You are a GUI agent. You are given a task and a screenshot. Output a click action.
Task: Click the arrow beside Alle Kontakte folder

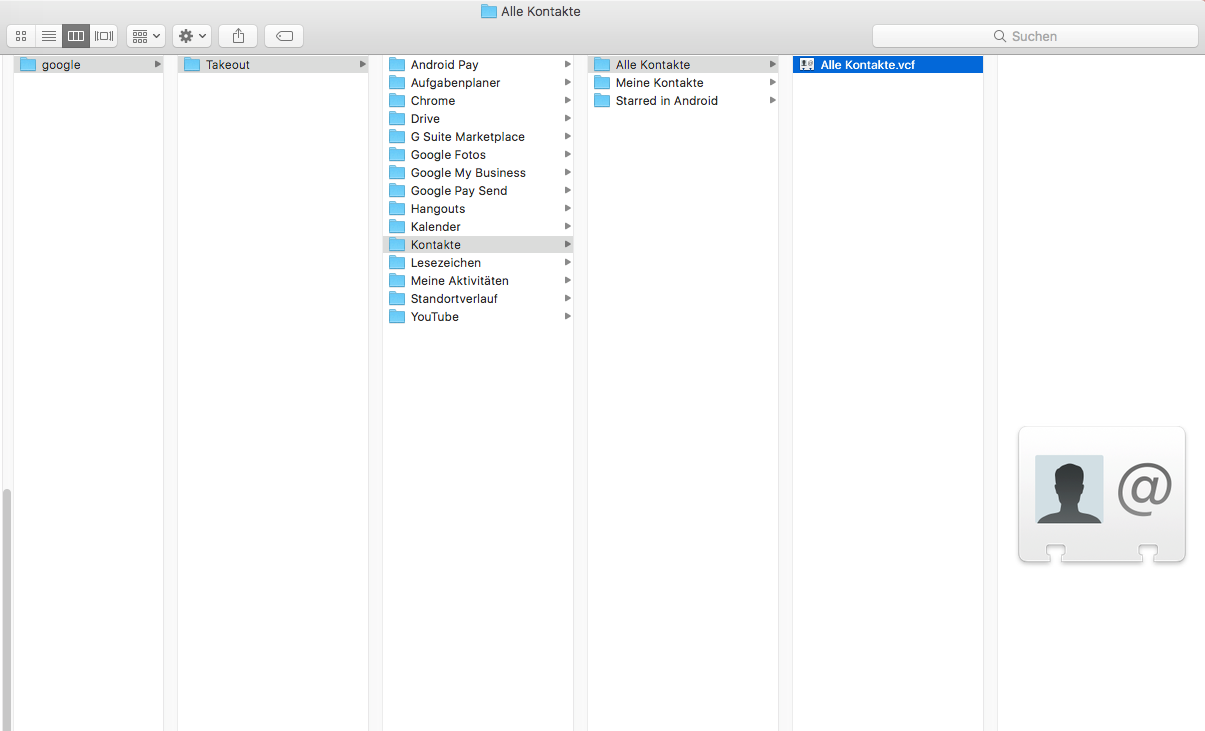[772, 64]
